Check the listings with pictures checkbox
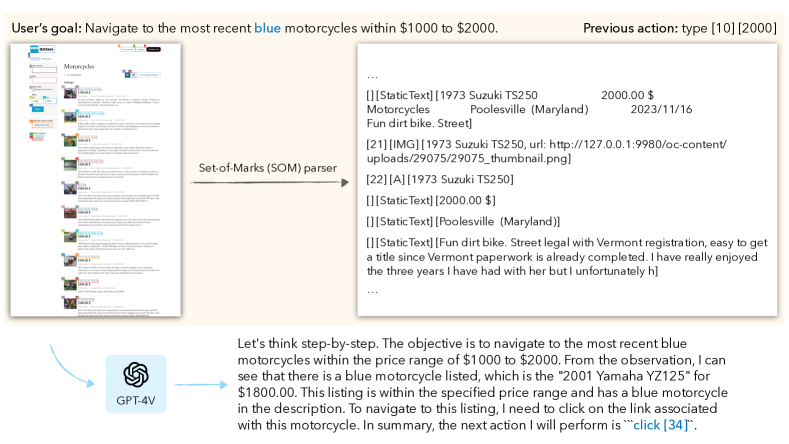 pyautogui.click(x=33, y=90)
